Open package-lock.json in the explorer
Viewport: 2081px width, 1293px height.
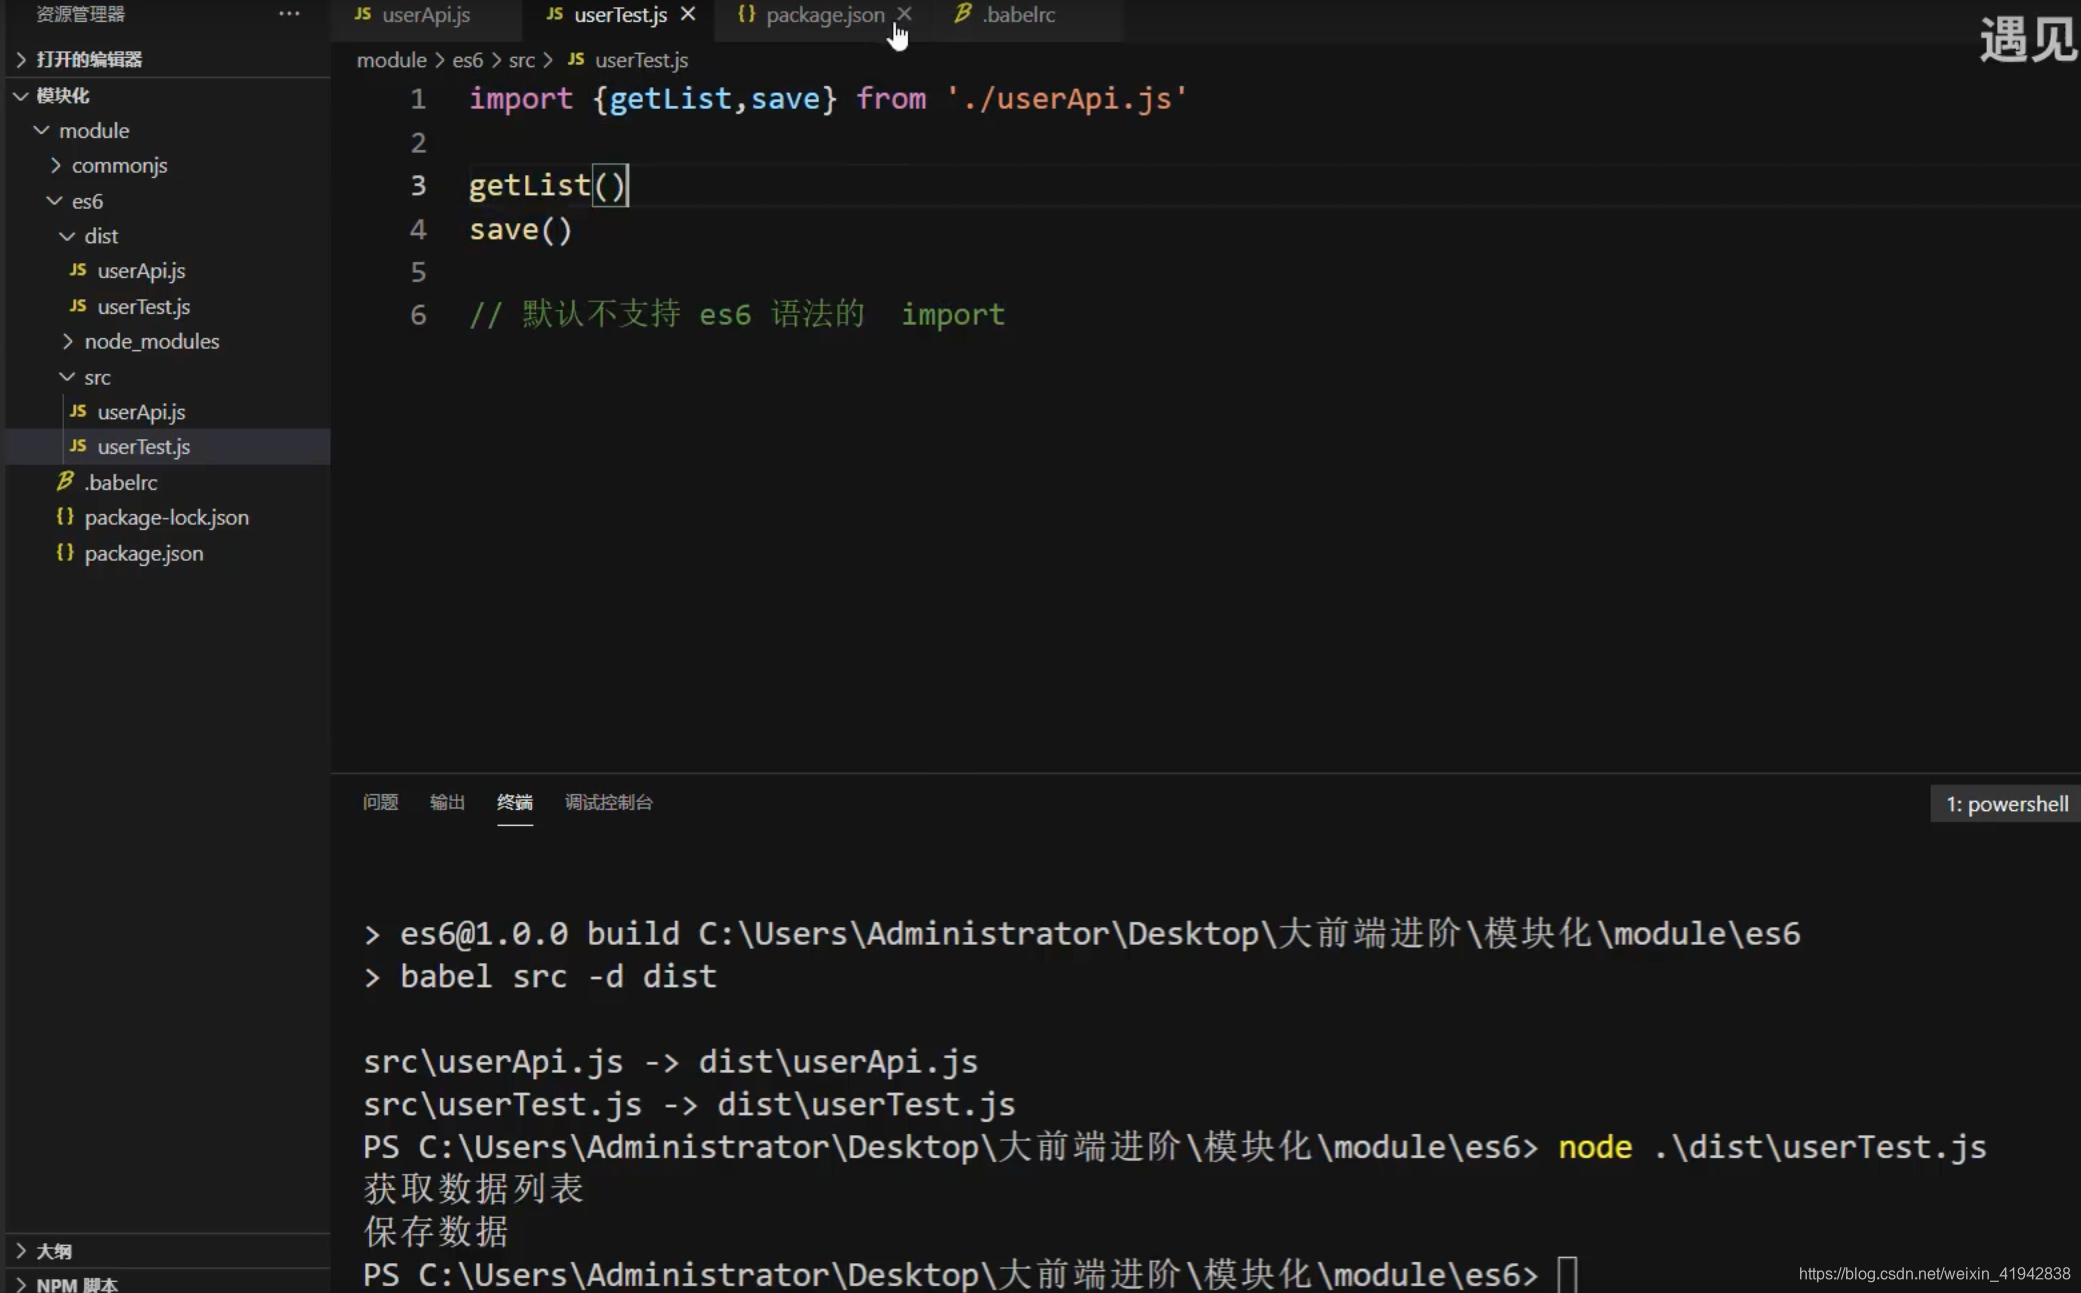[168, 517]
